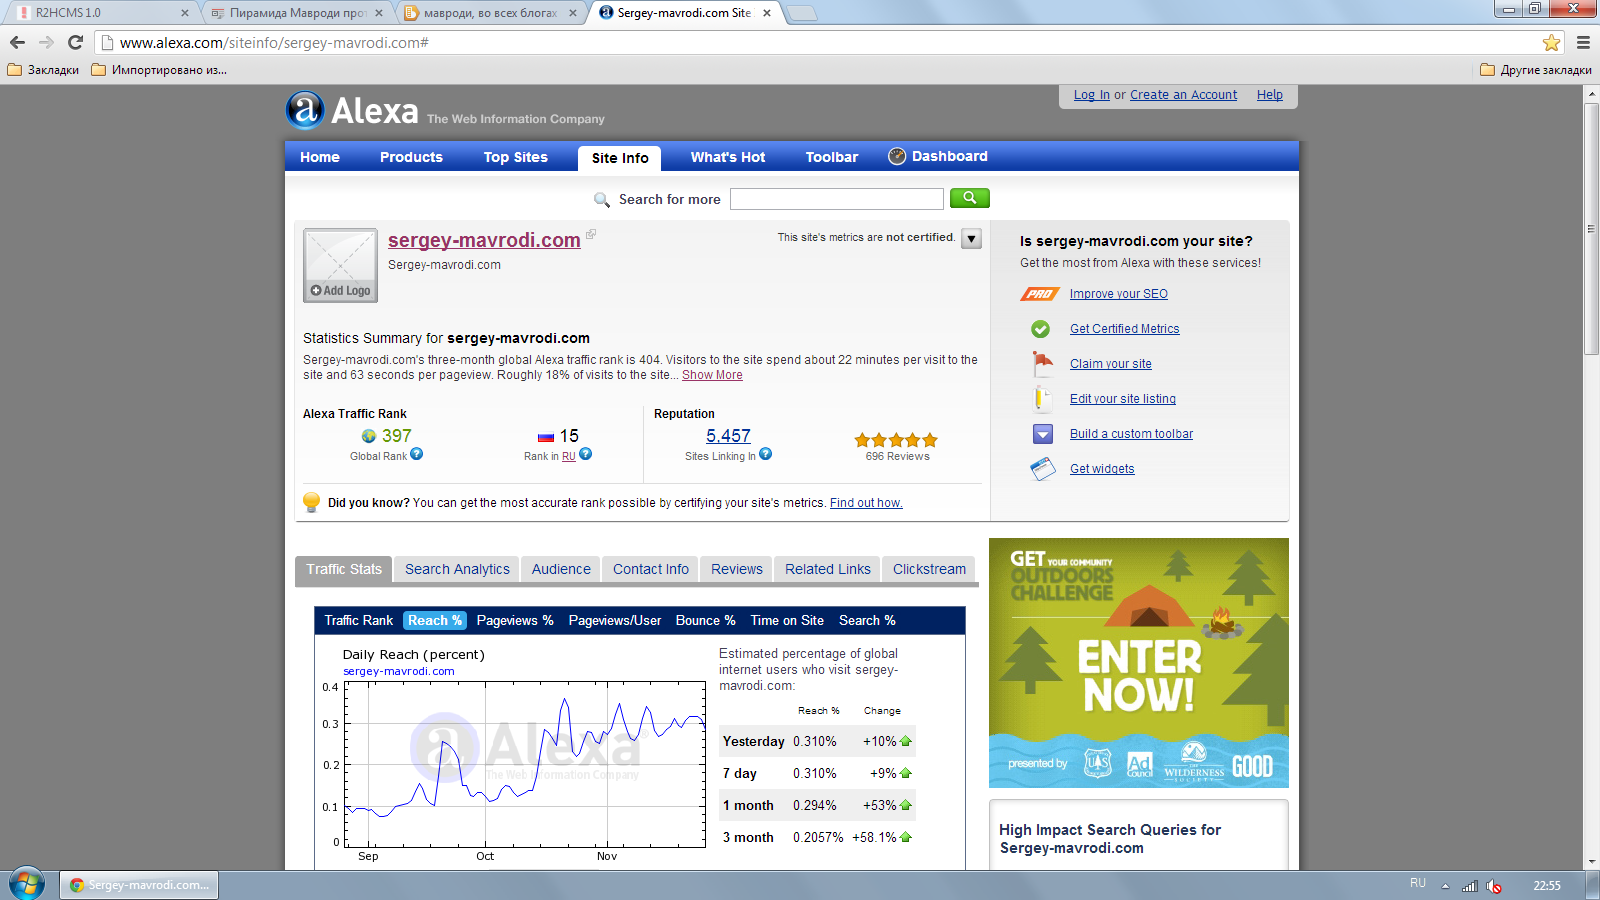The image size is (1600, 900).
Task: Open What's Hot nav item
Action: pos(728,157)
